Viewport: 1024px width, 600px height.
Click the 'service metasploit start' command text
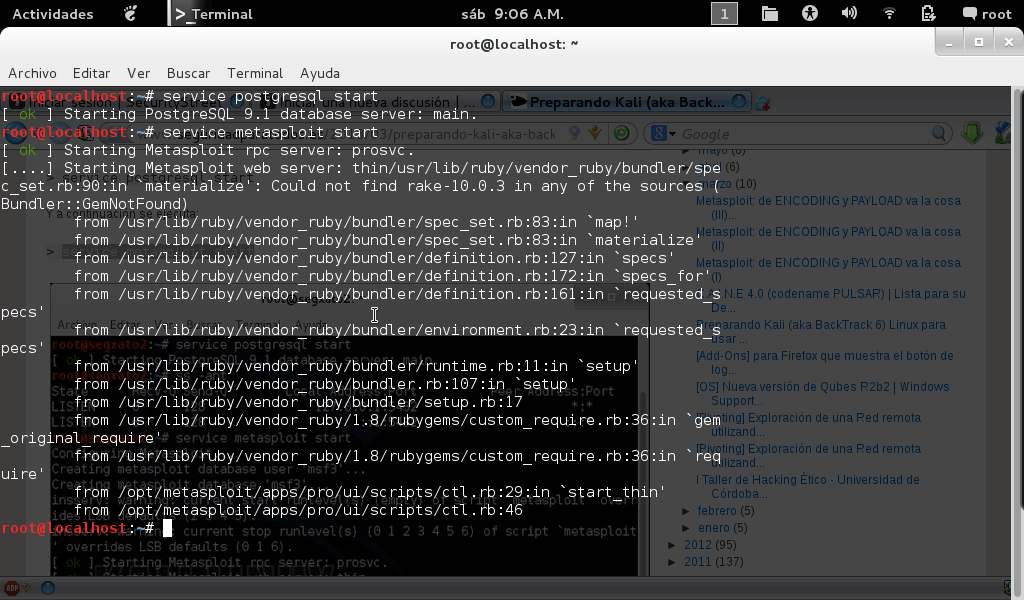[x=270, y=132]
